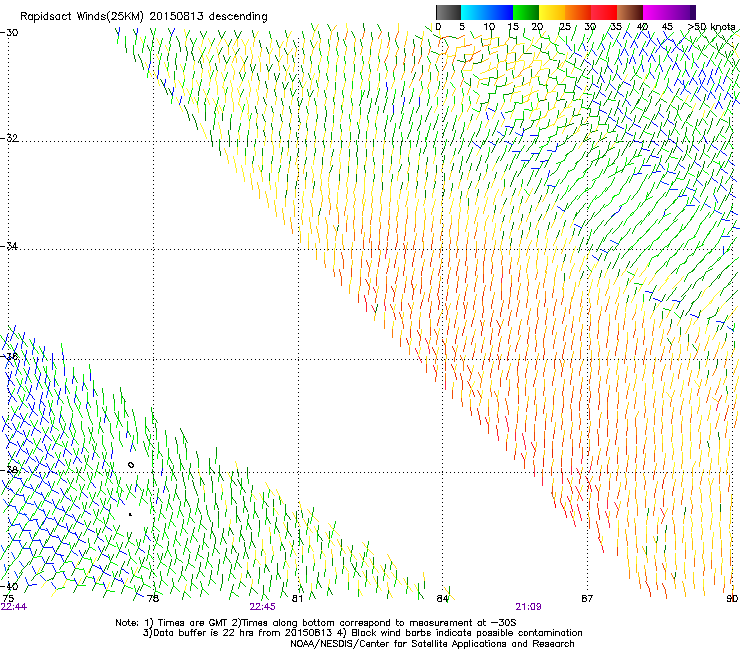Click the longitude axis label '81'
The image size is (740, 650).
[x=297, y=598]
